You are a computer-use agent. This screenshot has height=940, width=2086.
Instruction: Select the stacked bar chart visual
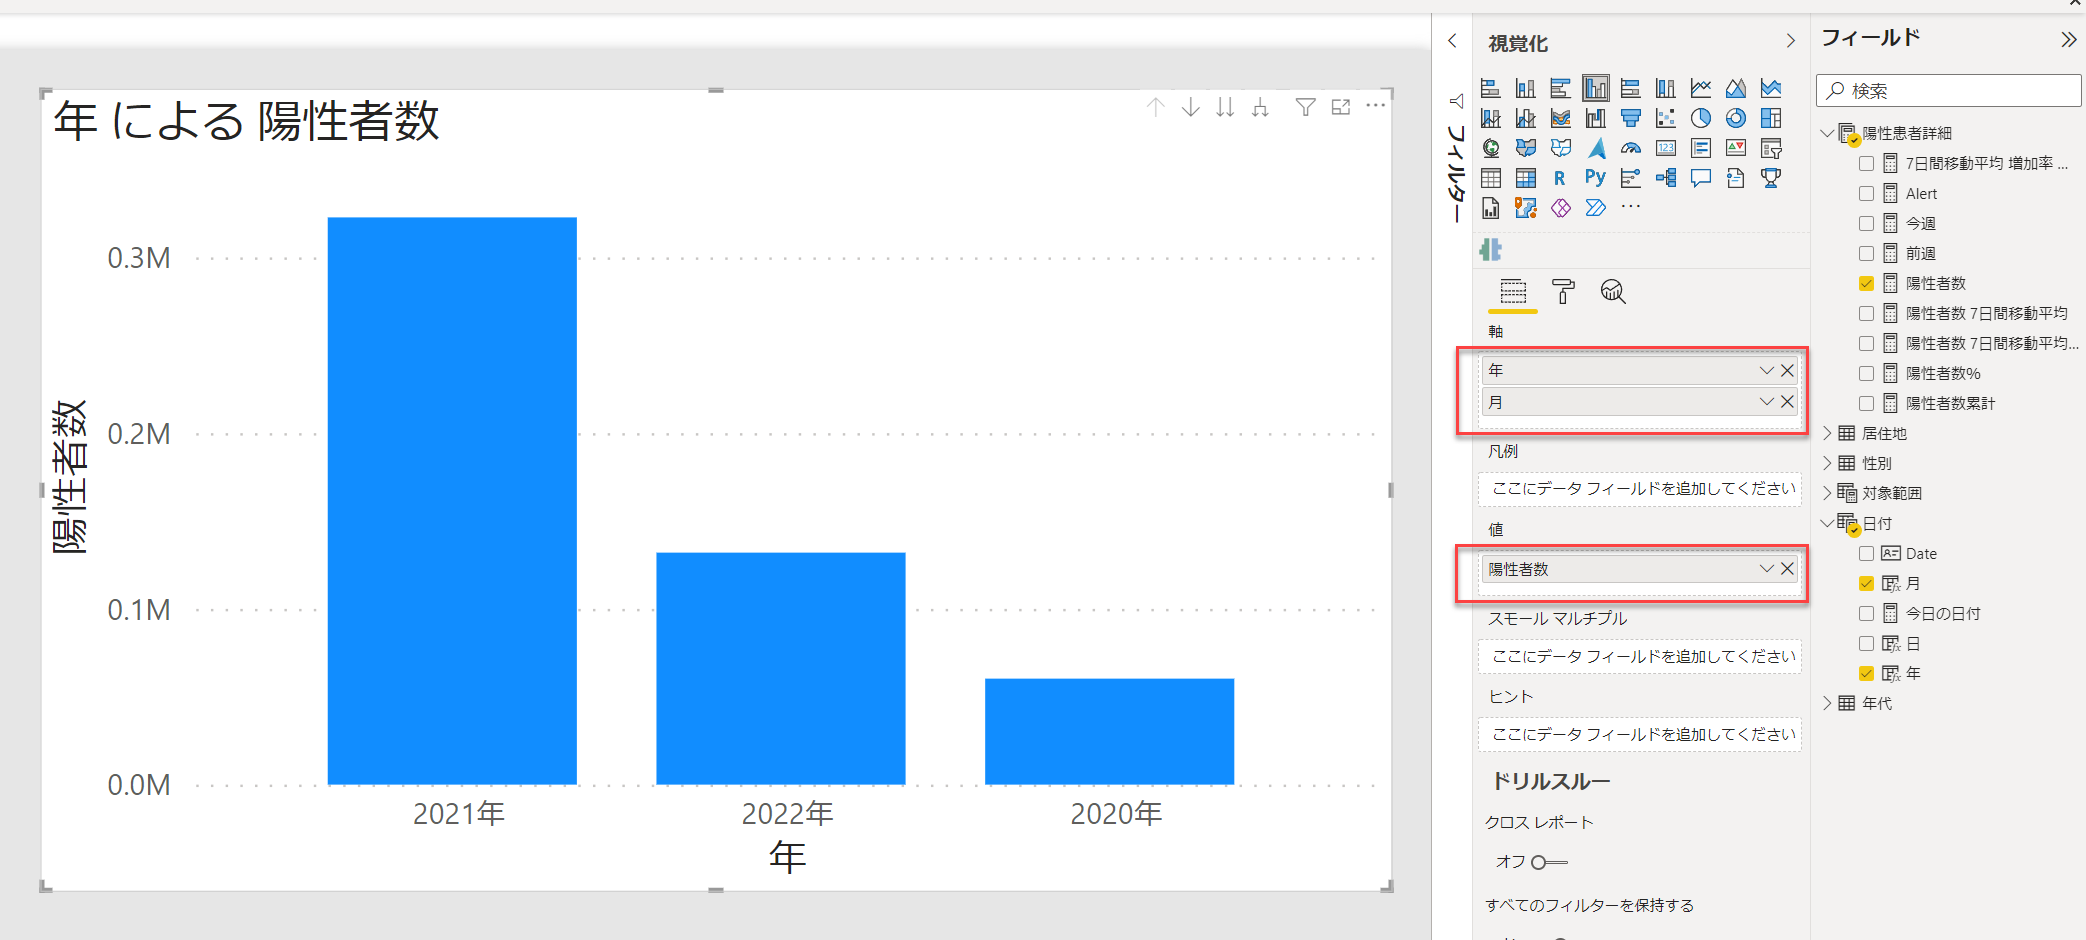pos(1490,88)
